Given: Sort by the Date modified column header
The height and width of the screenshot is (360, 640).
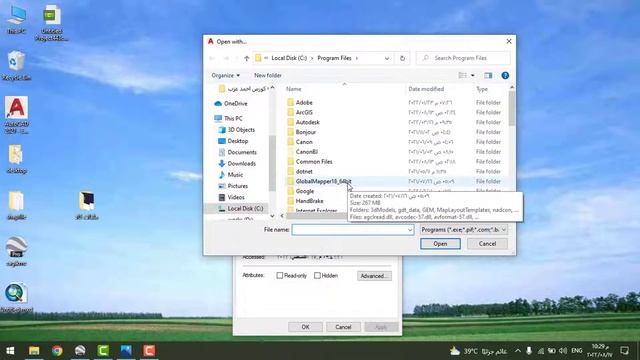Looking at the screenshot, I should [426, 89].
